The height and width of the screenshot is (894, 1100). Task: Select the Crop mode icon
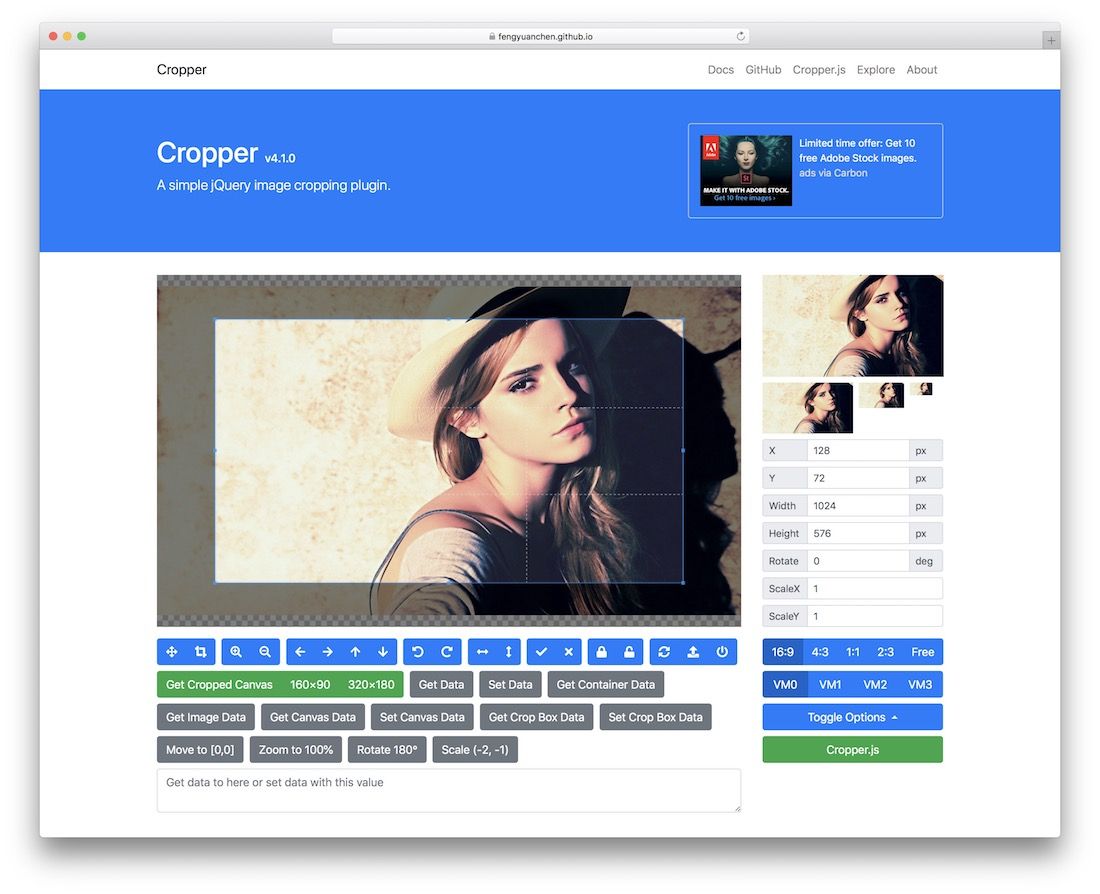(x=201, y=652)
